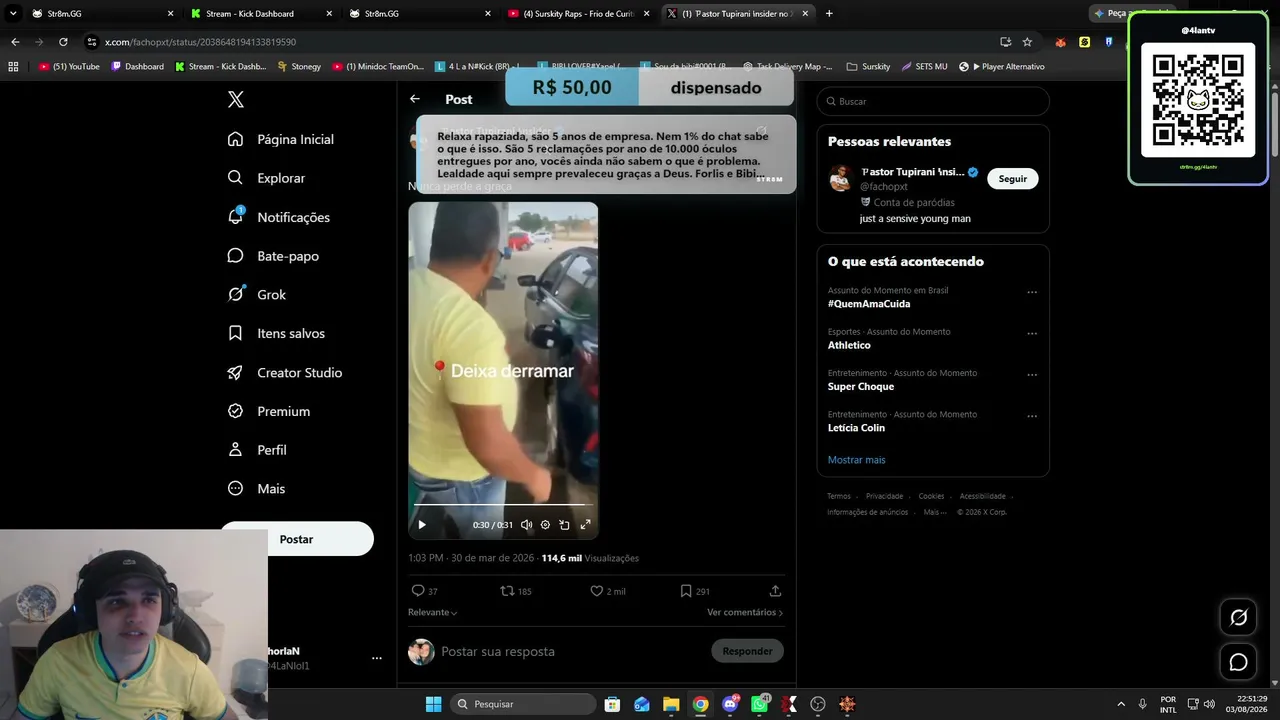Reload the page
The width and height of the screenshot is (1280, 720).
(63, 42)
